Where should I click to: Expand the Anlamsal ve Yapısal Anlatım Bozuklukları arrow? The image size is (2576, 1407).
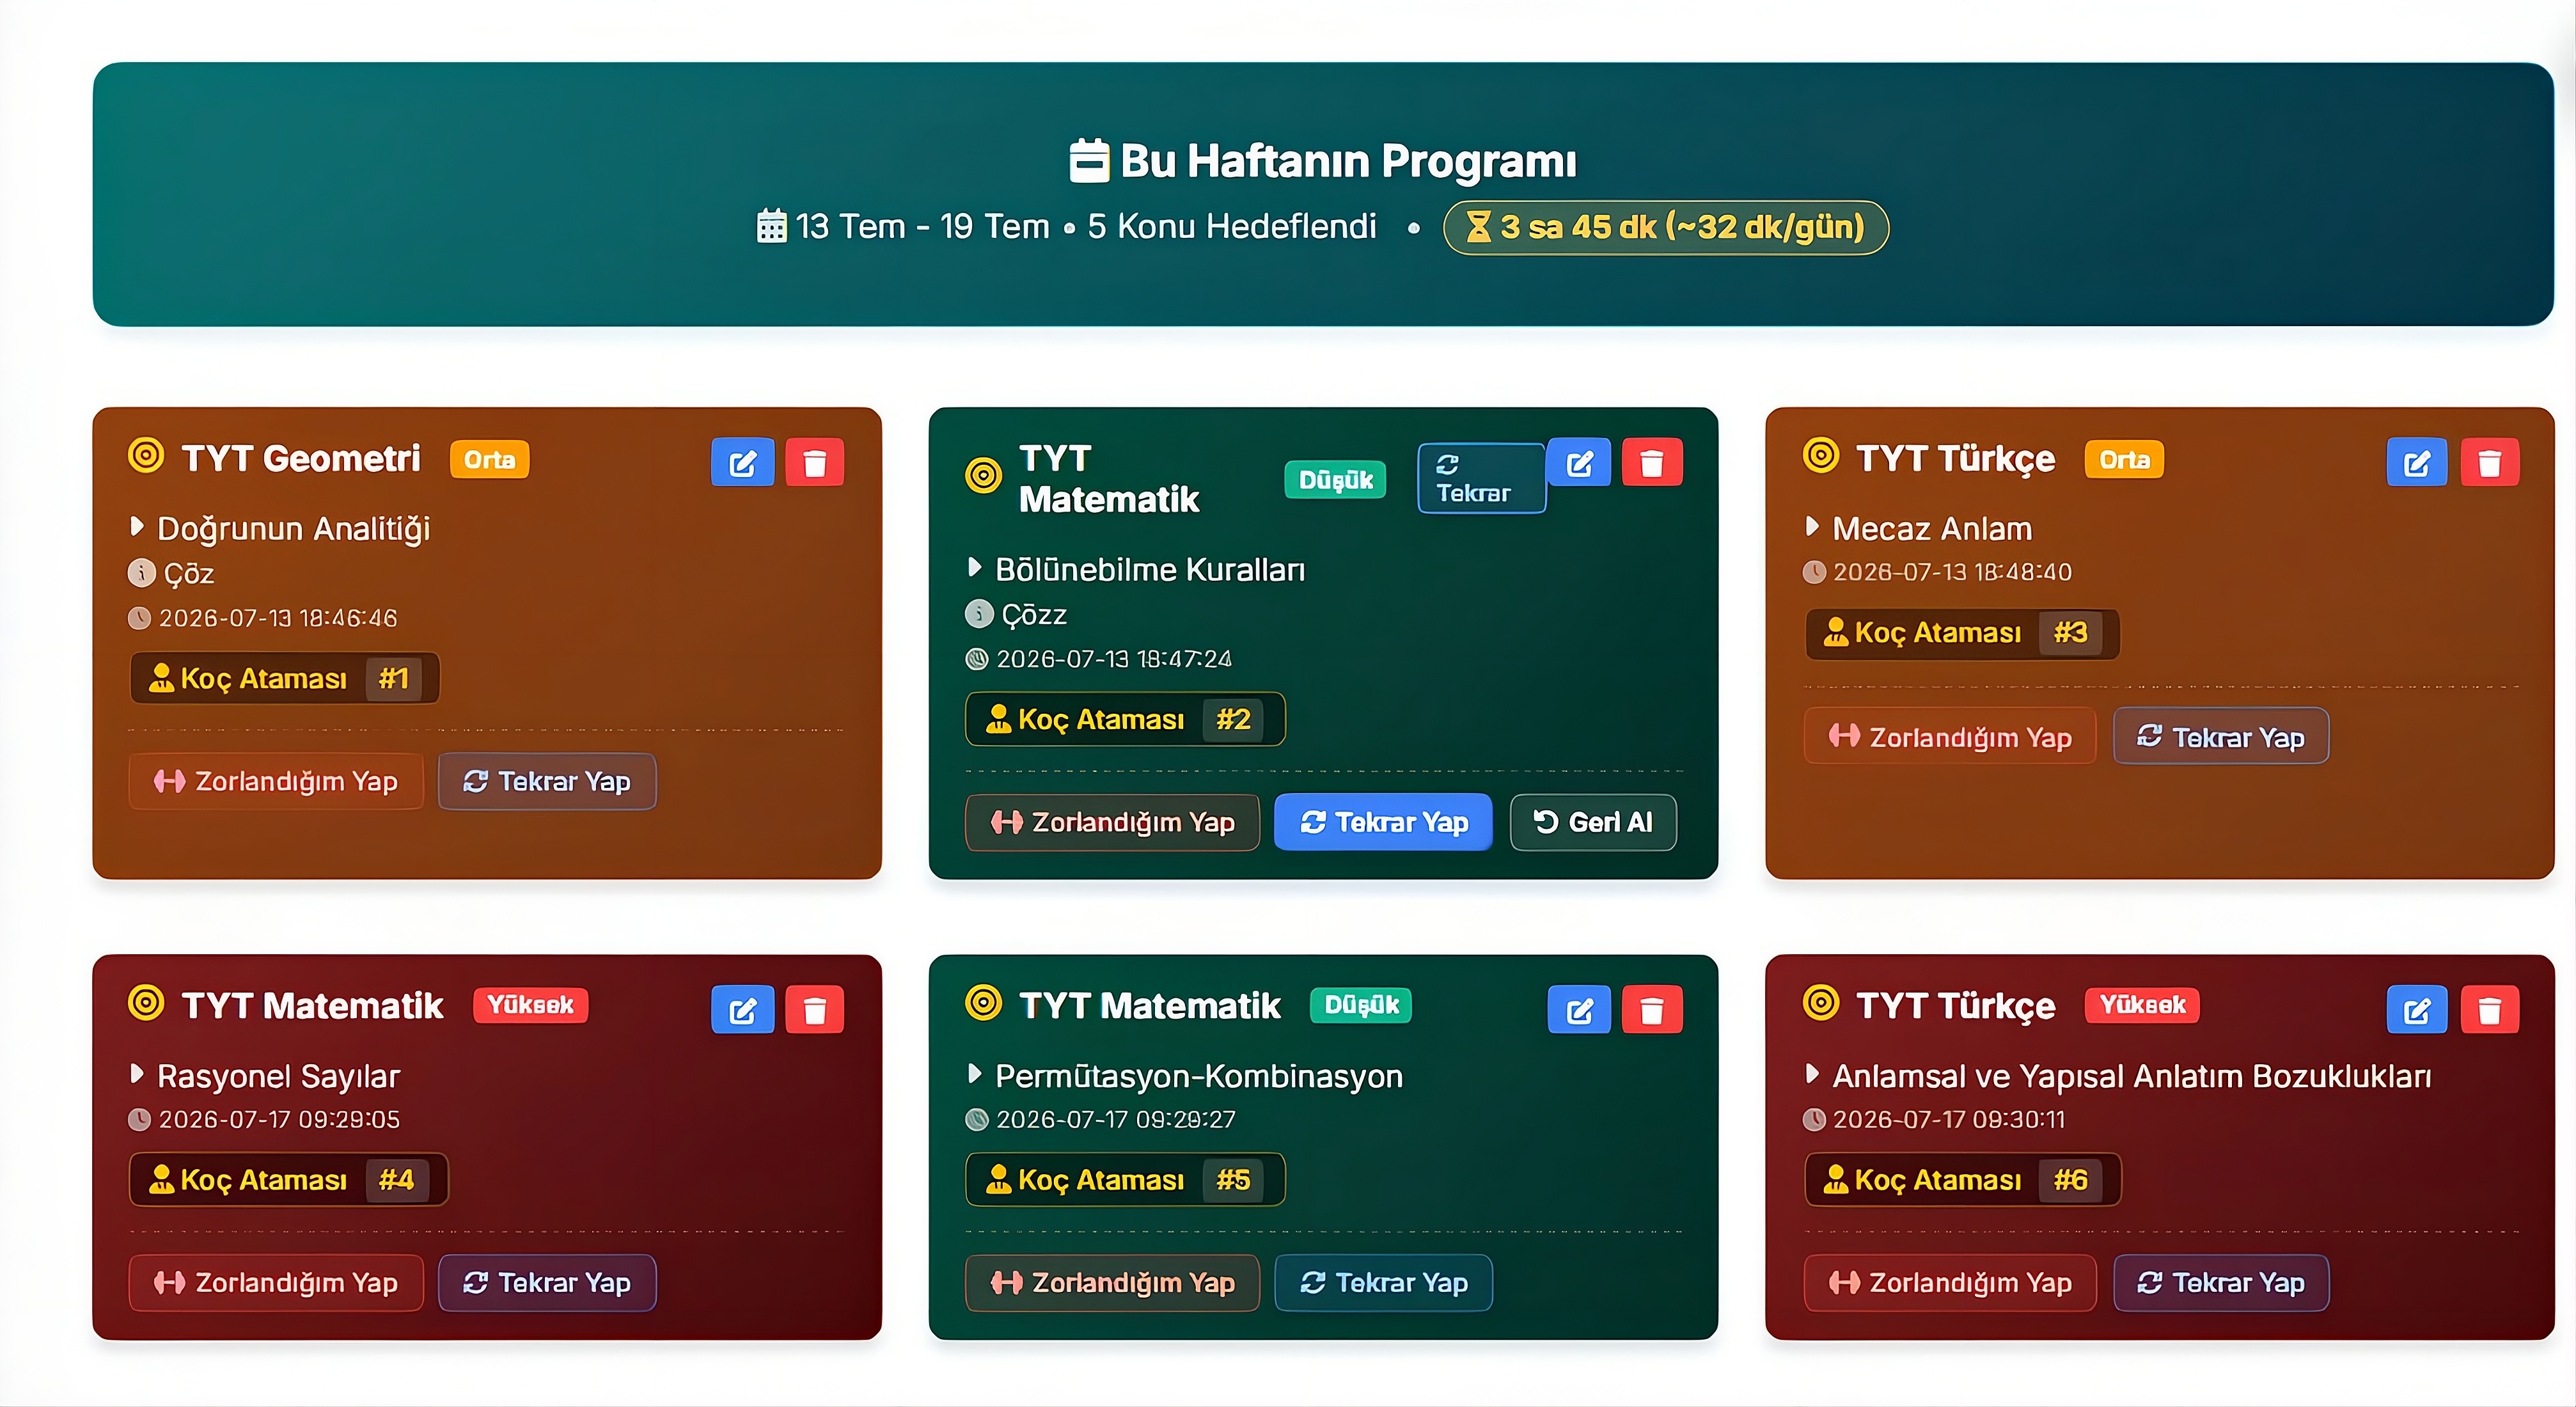(1812, 1074)
